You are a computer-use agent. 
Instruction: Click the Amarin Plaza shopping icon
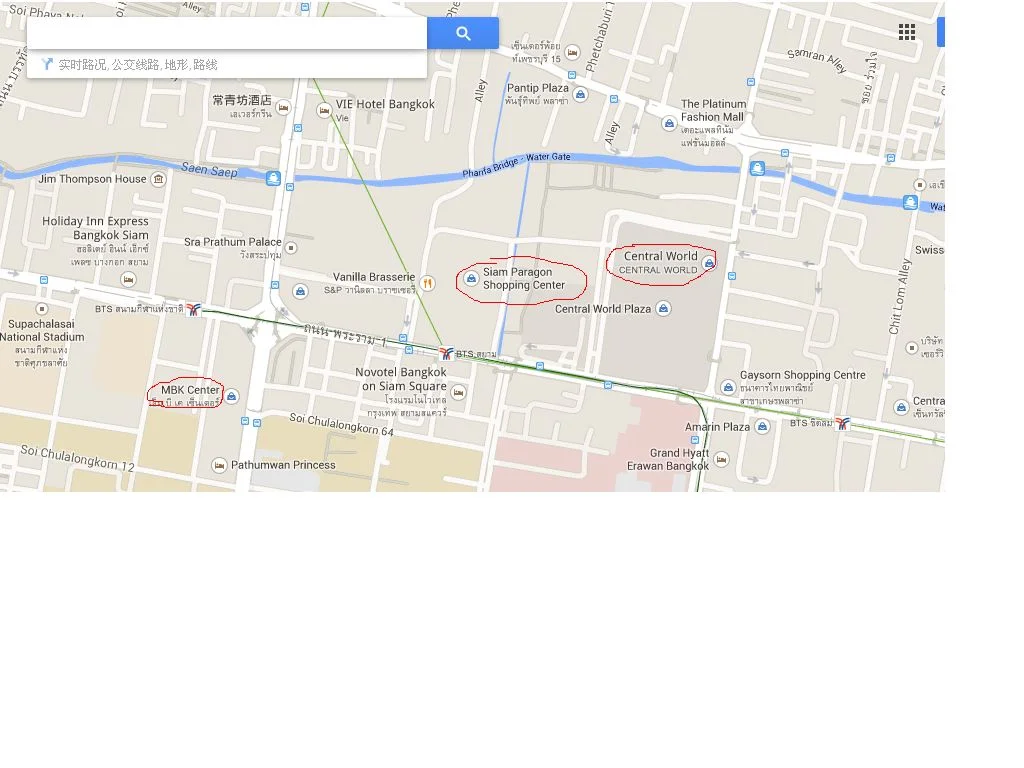pos(762,427)
